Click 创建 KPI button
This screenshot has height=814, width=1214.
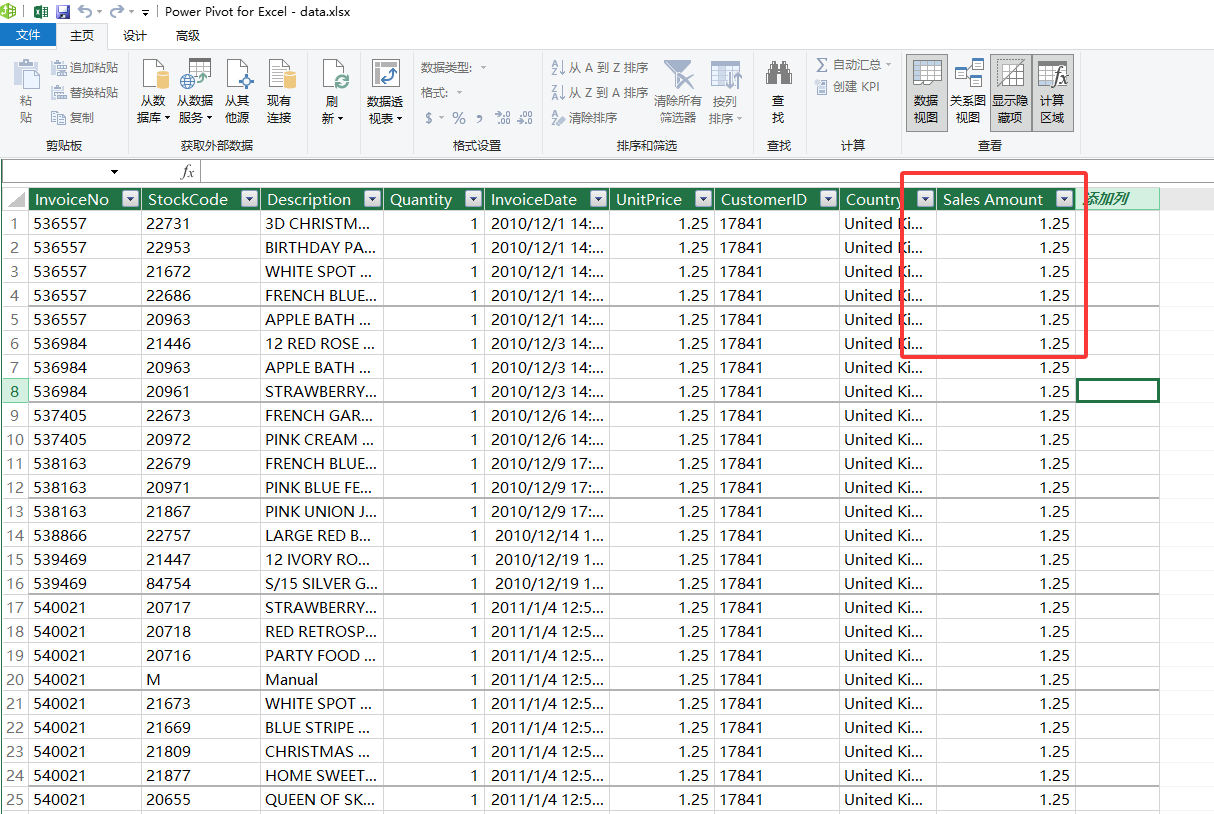click(x=848, y=87)
